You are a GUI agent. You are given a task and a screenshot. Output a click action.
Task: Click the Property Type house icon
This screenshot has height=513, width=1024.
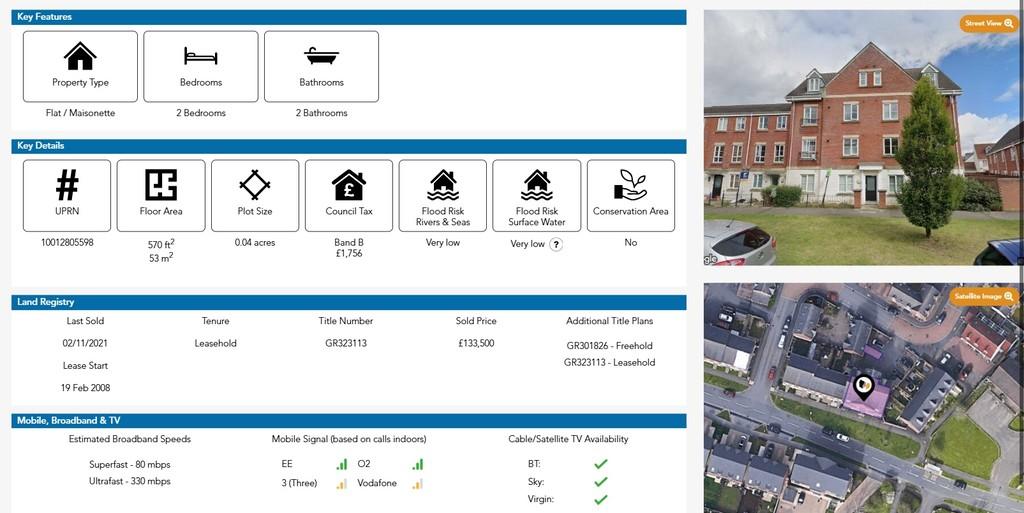coord(80,55)
